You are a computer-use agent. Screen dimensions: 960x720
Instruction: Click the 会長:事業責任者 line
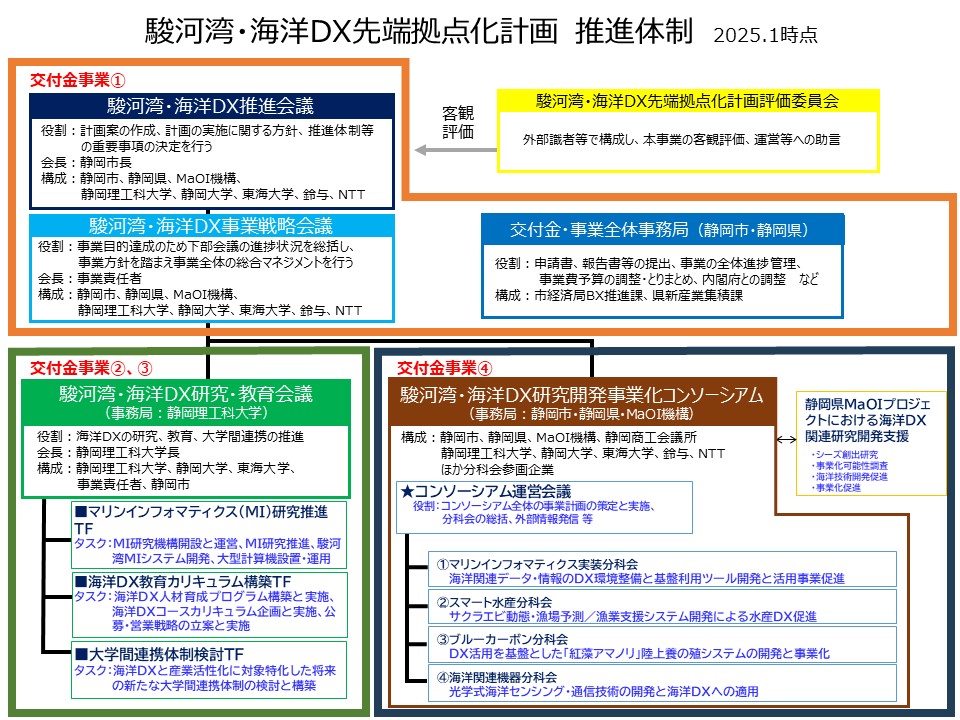(90, 279)
